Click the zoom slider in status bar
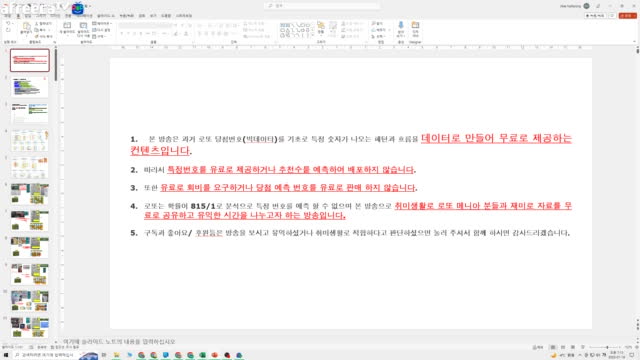This screenshot has height=360, width=640. pos(607,347)
